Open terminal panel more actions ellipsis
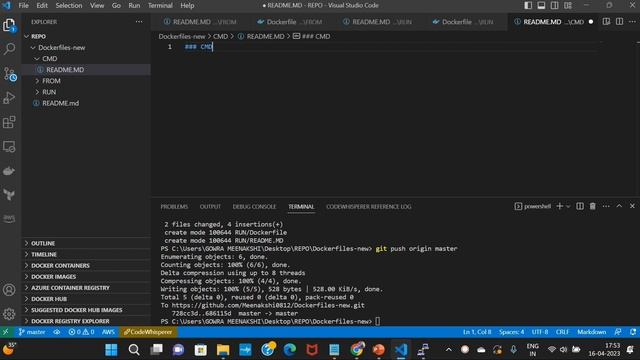The image size is (640, 360). coord(606,206)
